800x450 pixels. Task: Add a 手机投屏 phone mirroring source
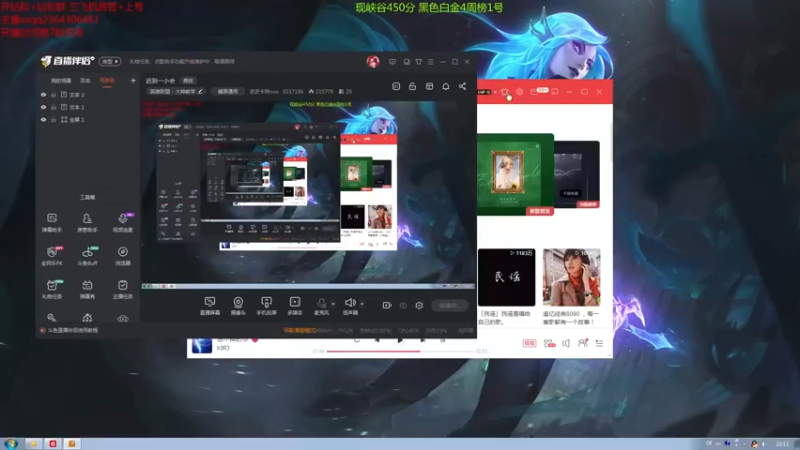coord(266,306)
